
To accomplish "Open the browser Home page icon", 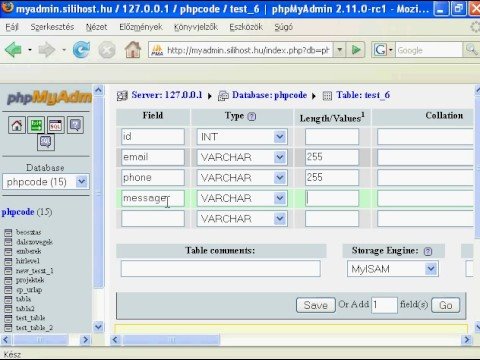I will 133,50.
